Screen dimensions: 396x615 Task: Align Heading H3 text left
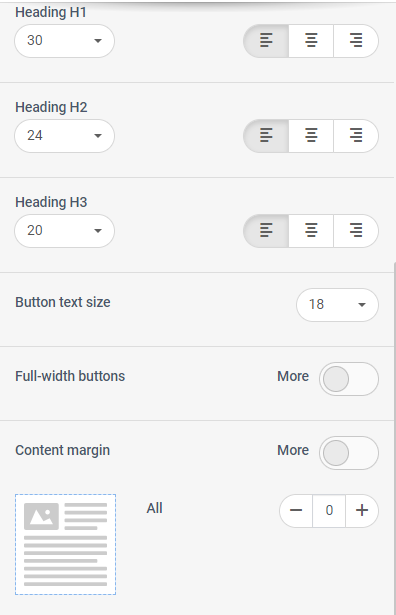(266, 231)
